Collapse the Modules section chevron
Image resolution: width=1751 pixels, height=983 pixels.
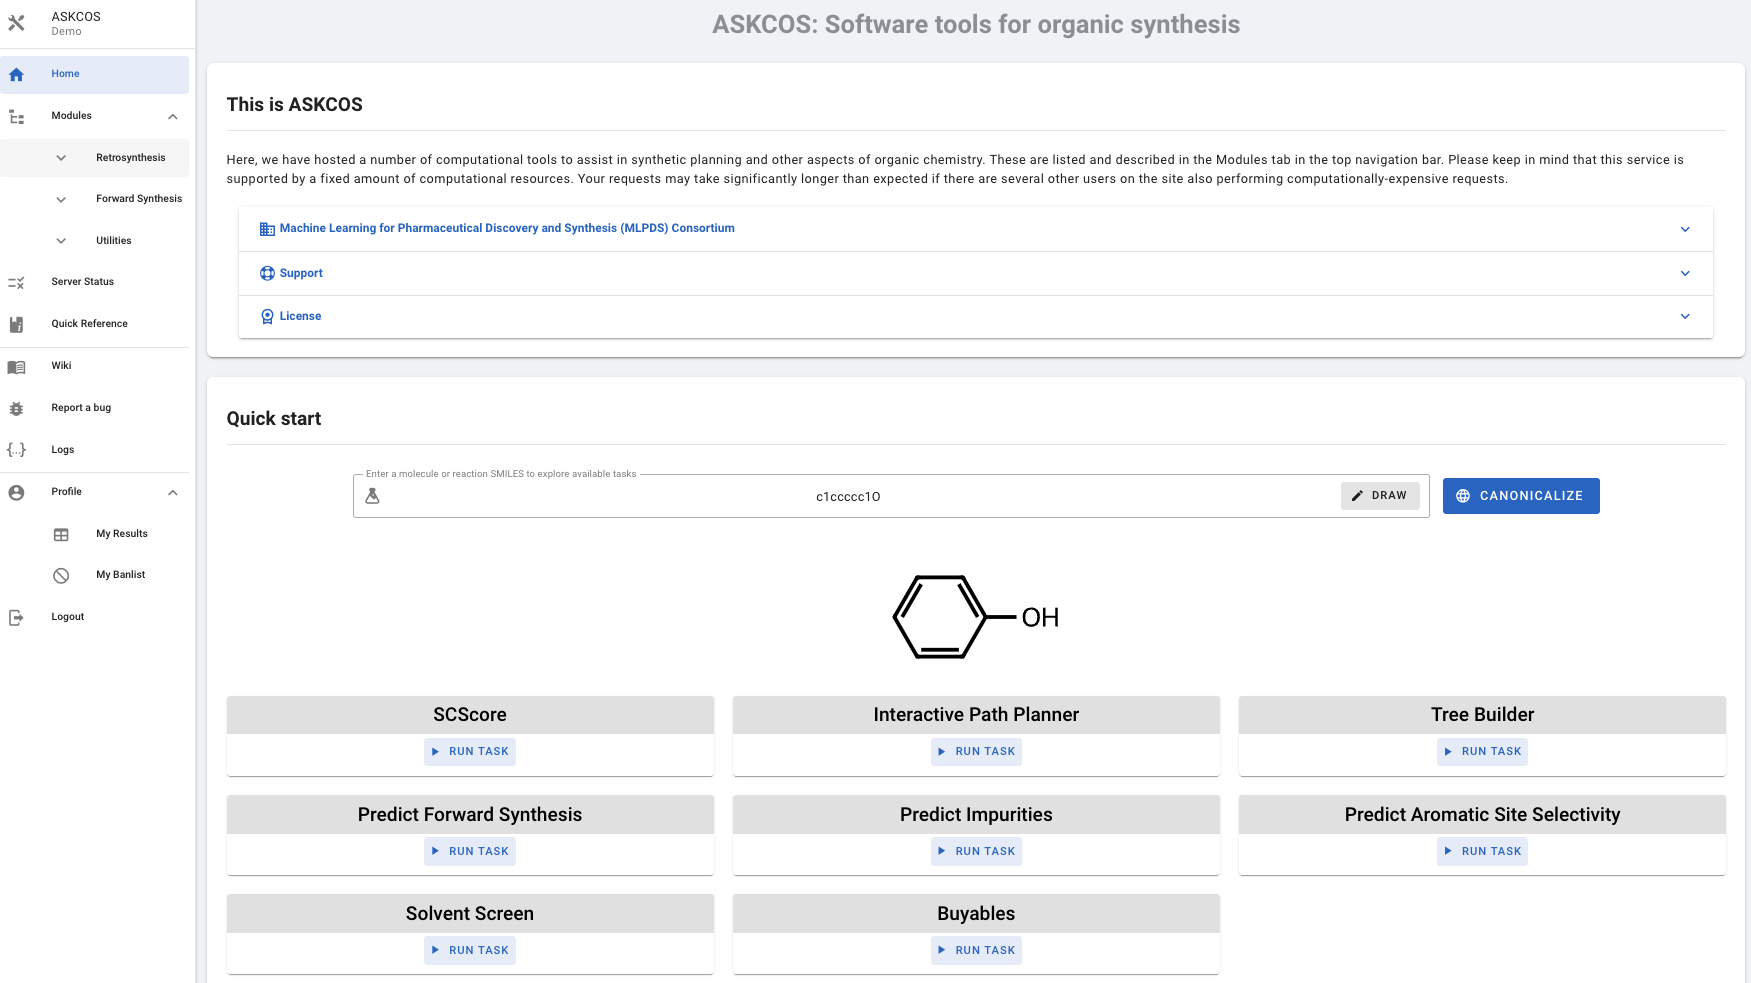click(x=173, y=117)
